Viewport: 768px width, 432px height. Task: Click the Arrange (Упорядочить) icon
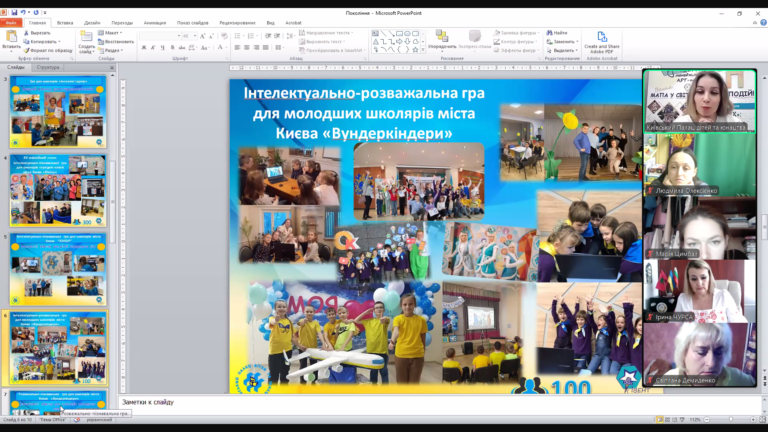point(443,38)
